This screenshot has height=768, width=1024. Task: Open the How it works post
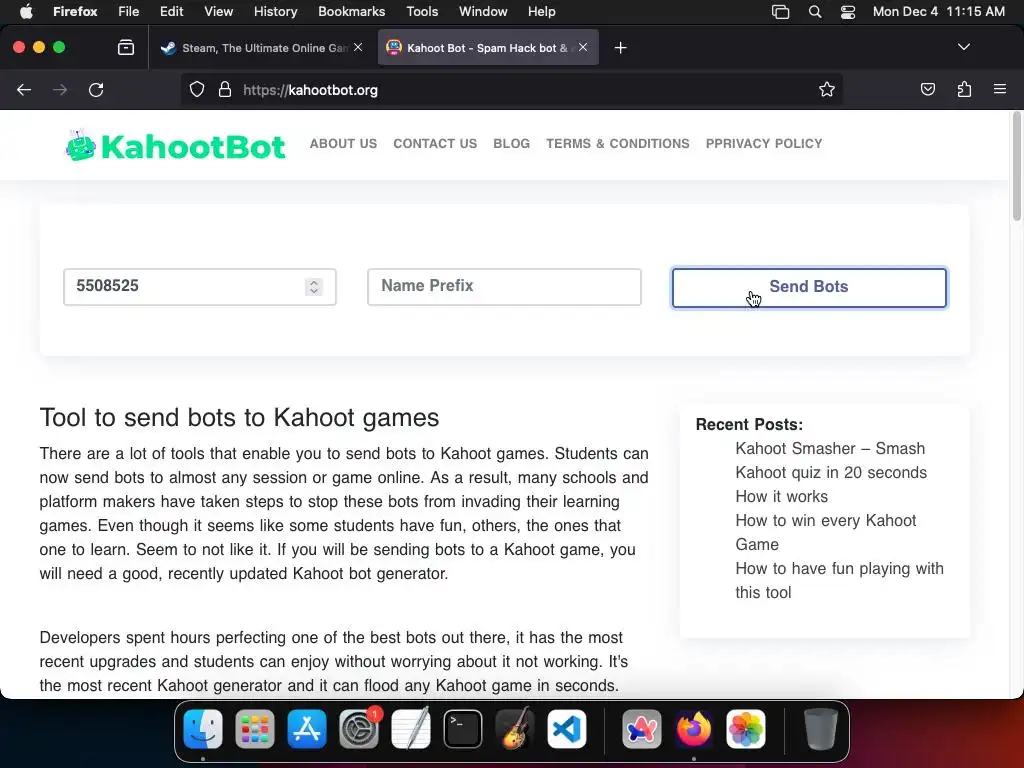point(782,496)
